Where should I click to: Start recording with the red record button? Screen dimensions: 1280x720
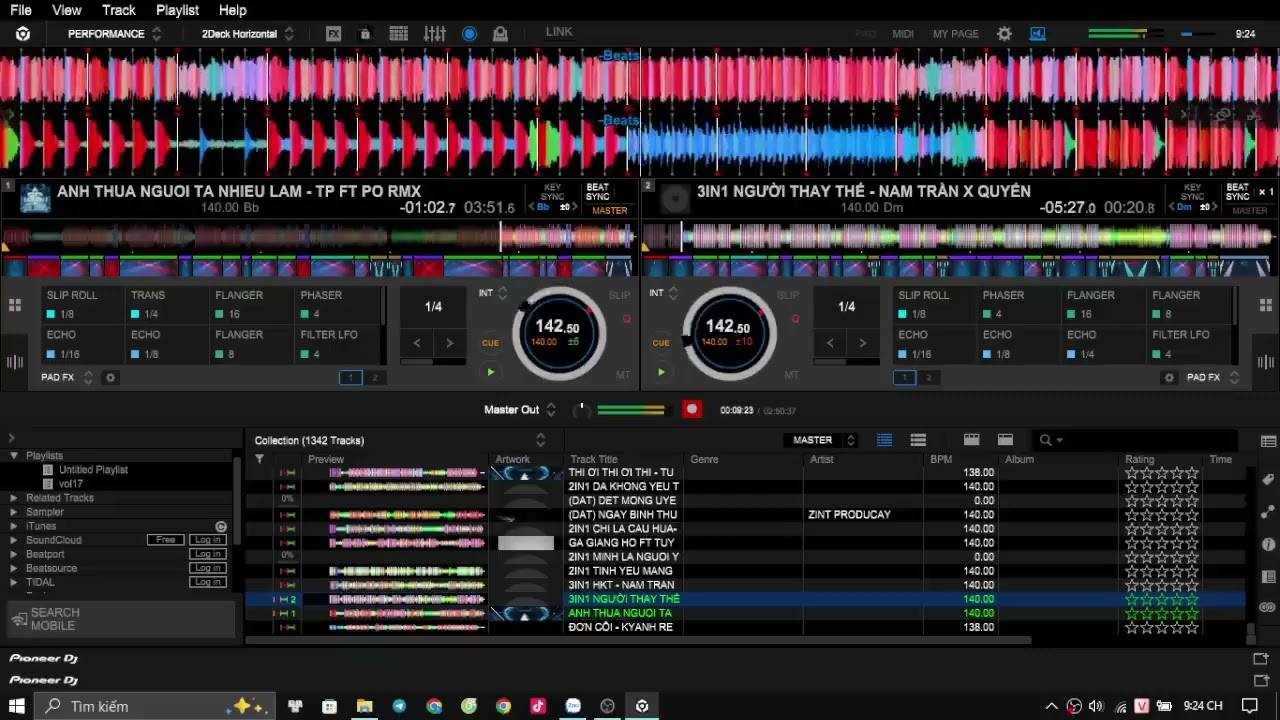pyautogui.click(x=691, y=409)
